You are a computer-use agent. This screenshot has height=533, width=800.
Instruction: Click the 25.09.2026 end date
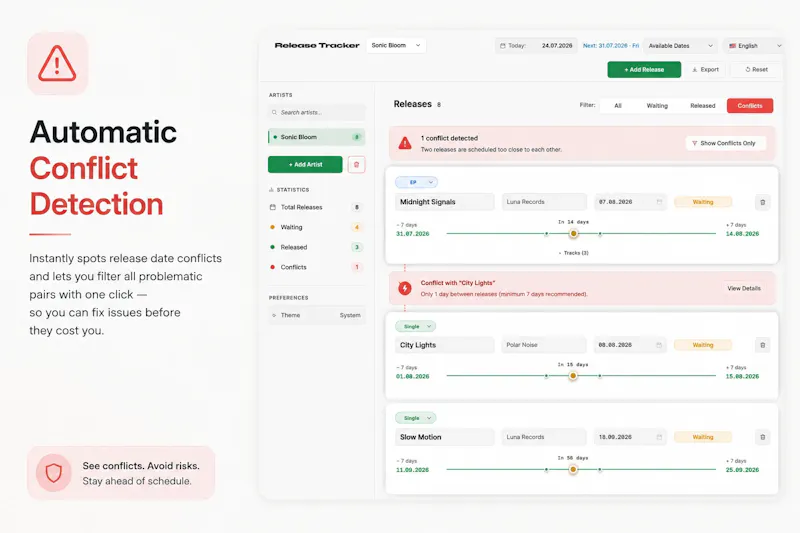coord(742,470)
